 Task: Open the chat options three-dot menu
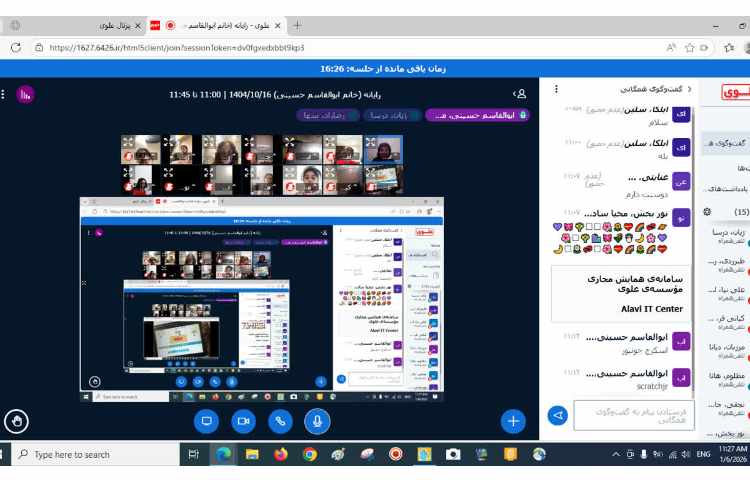(556, 89)
